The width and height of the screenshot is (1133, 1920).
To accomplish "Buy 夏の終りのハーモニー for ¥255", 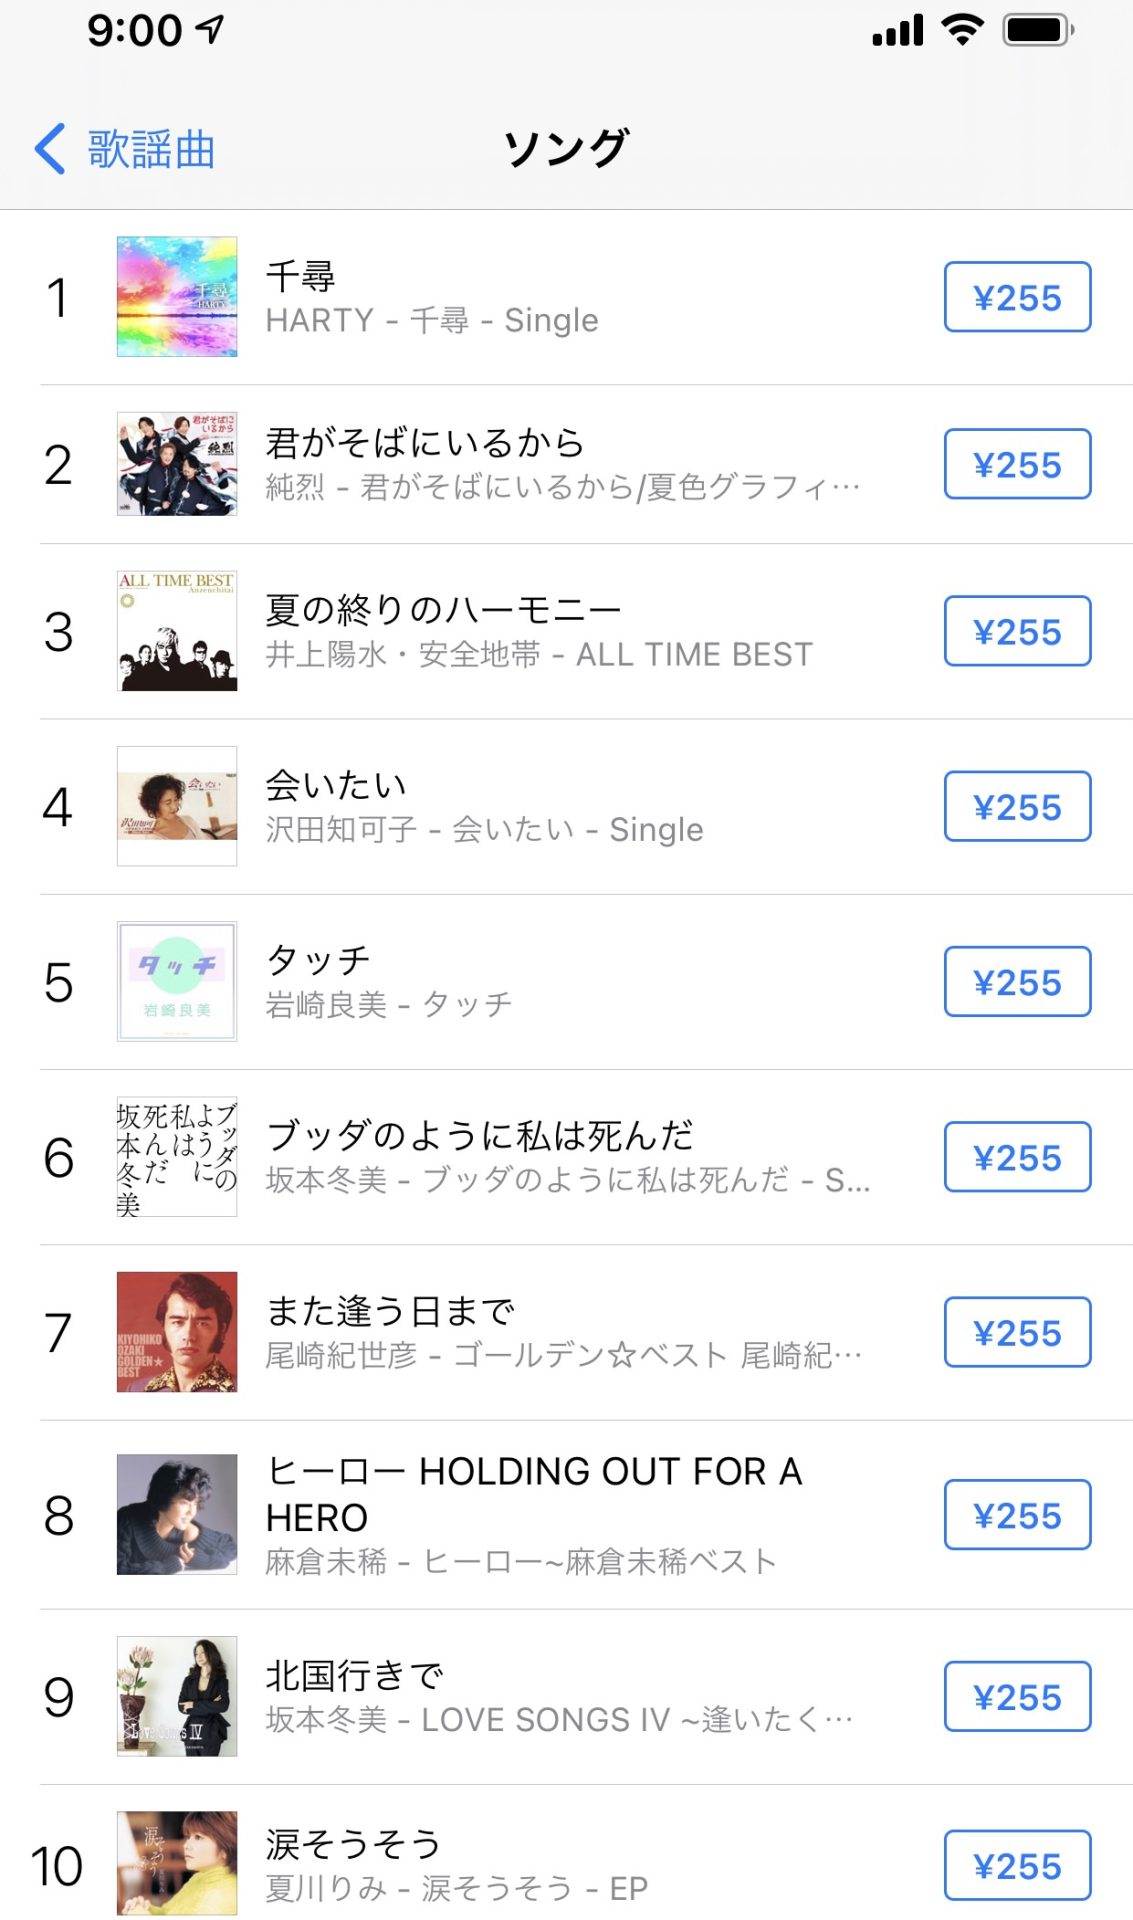I will click(1017, 631).
